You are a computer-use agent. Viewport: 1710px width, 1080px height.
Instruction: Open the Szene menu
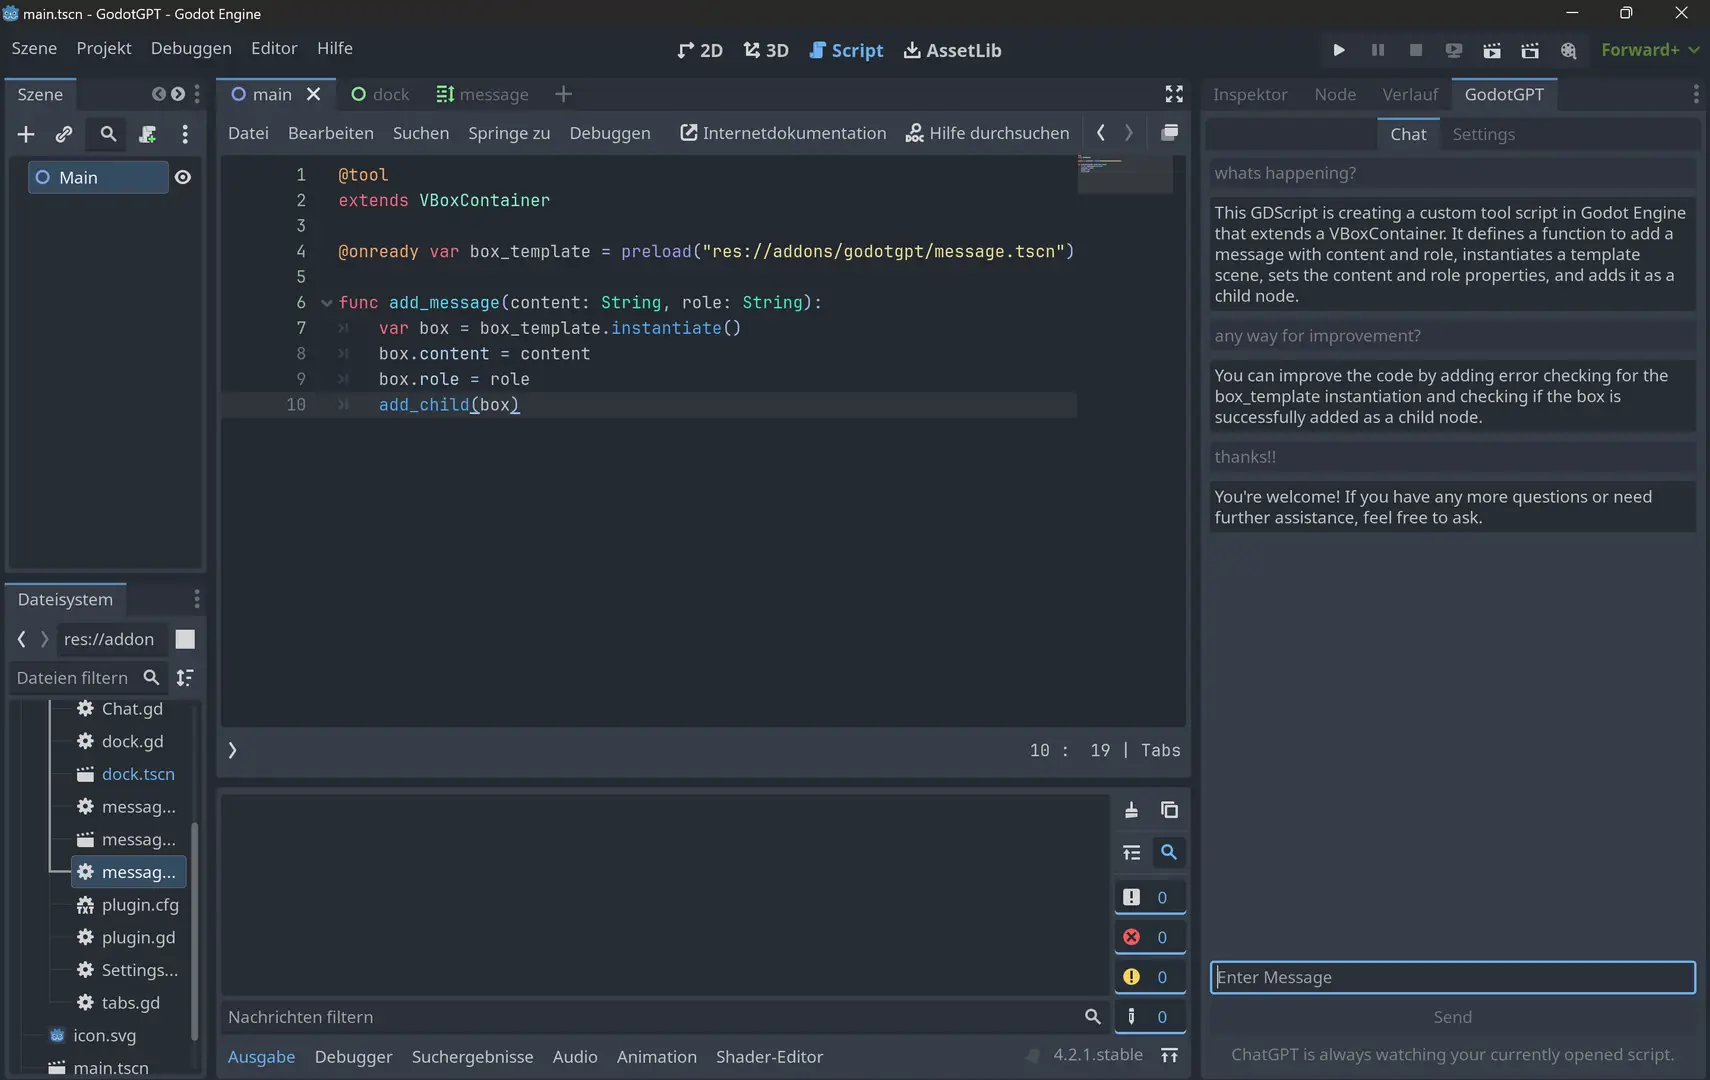(34, 48)
